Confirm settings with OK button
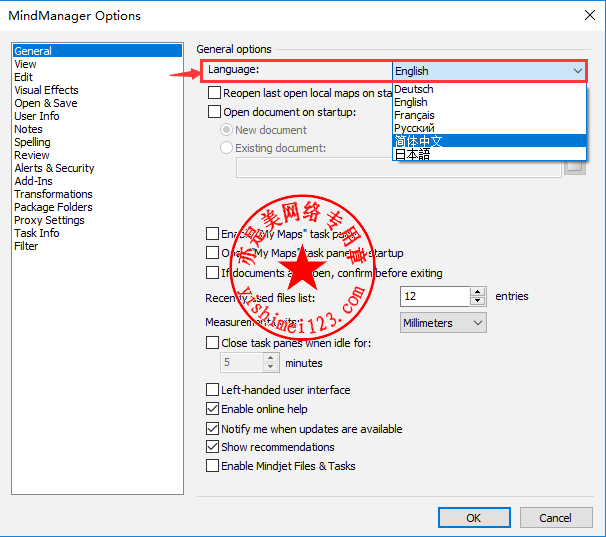The image size is (606, 537). (474, 518)
